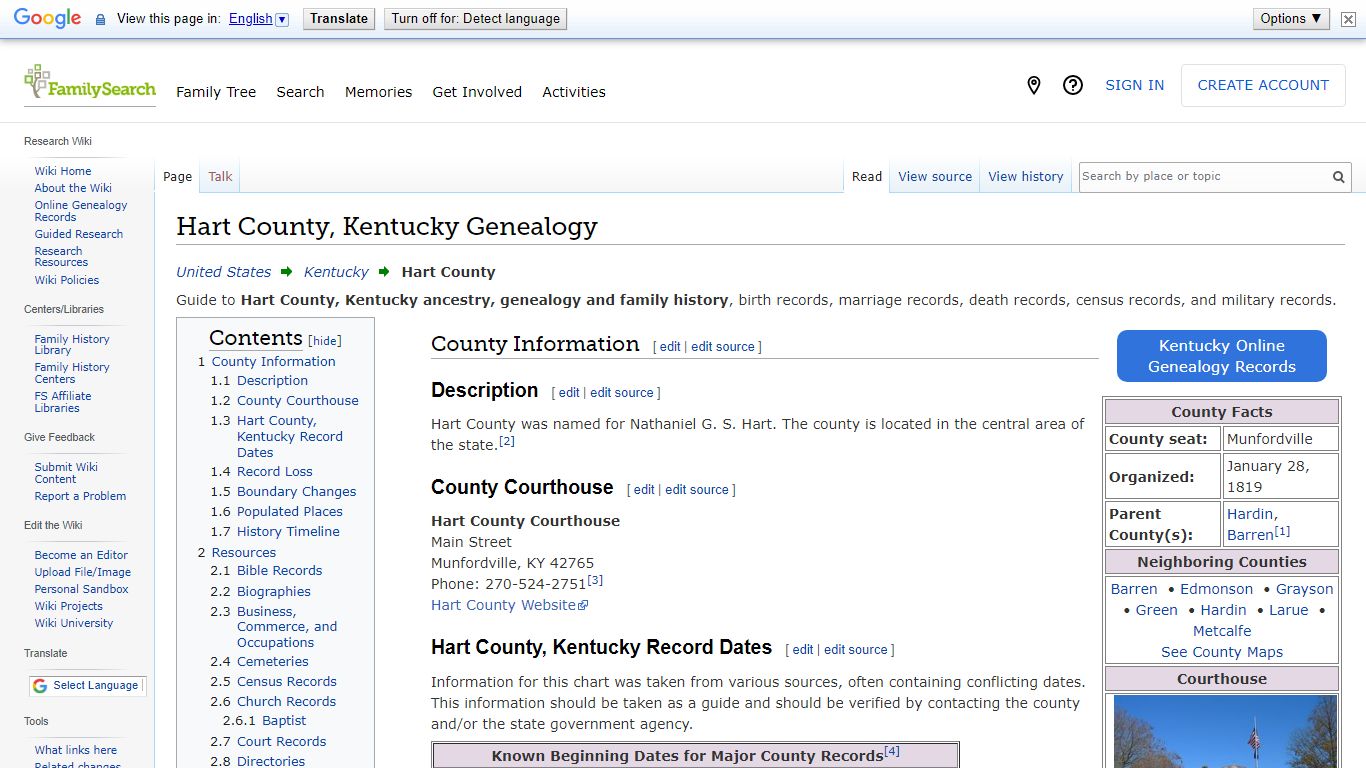Open the View history tab
This screenshot has height=768, width=1366.
1026,177
